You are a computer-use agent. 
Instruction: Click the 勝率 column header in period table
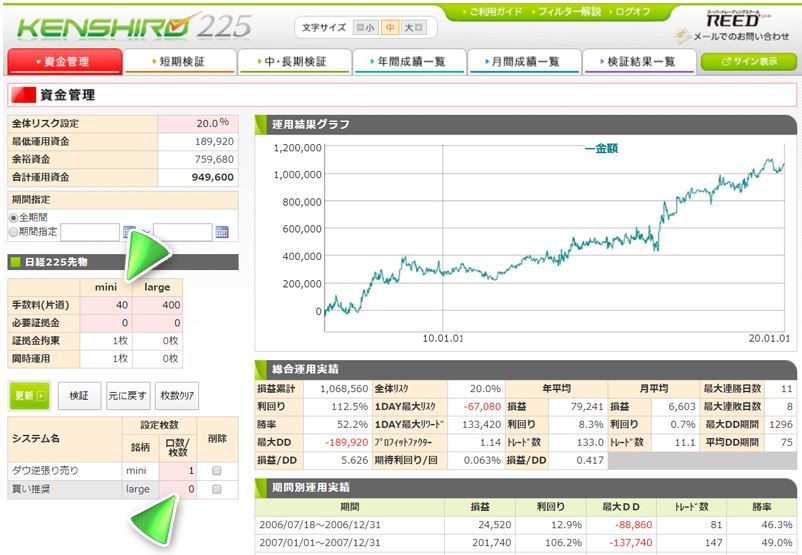(x=762, y=507)
